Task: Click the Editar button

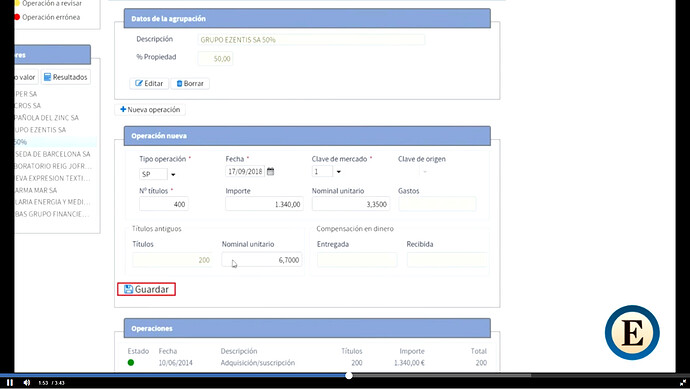Action: click(x=149, y=83)
